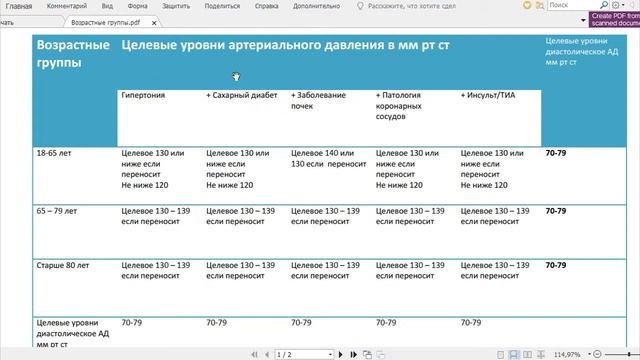Click the orange heart icon

[x=527, y=5]
